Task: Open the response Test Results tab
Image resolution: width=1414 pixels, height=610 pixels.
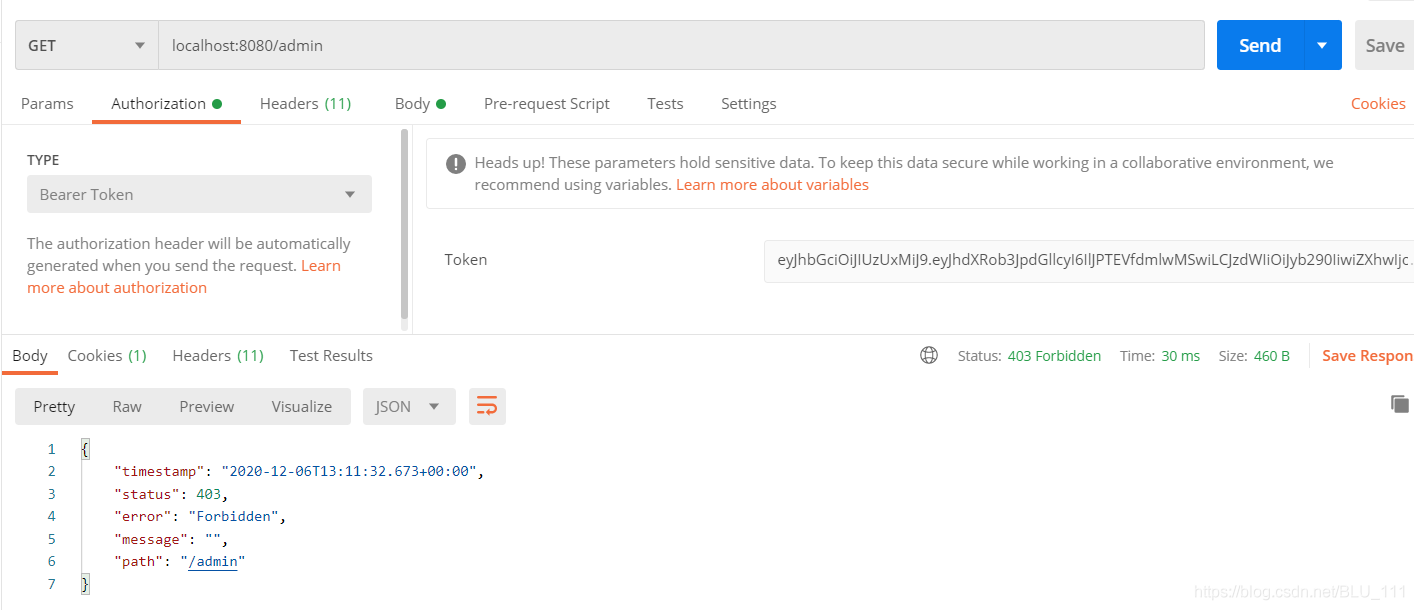Action: 331,355
